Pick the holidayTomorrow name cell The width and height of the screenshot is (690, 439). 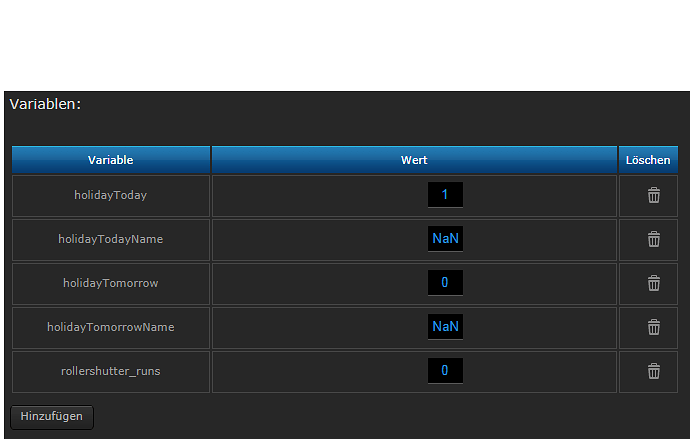[110, 283]
